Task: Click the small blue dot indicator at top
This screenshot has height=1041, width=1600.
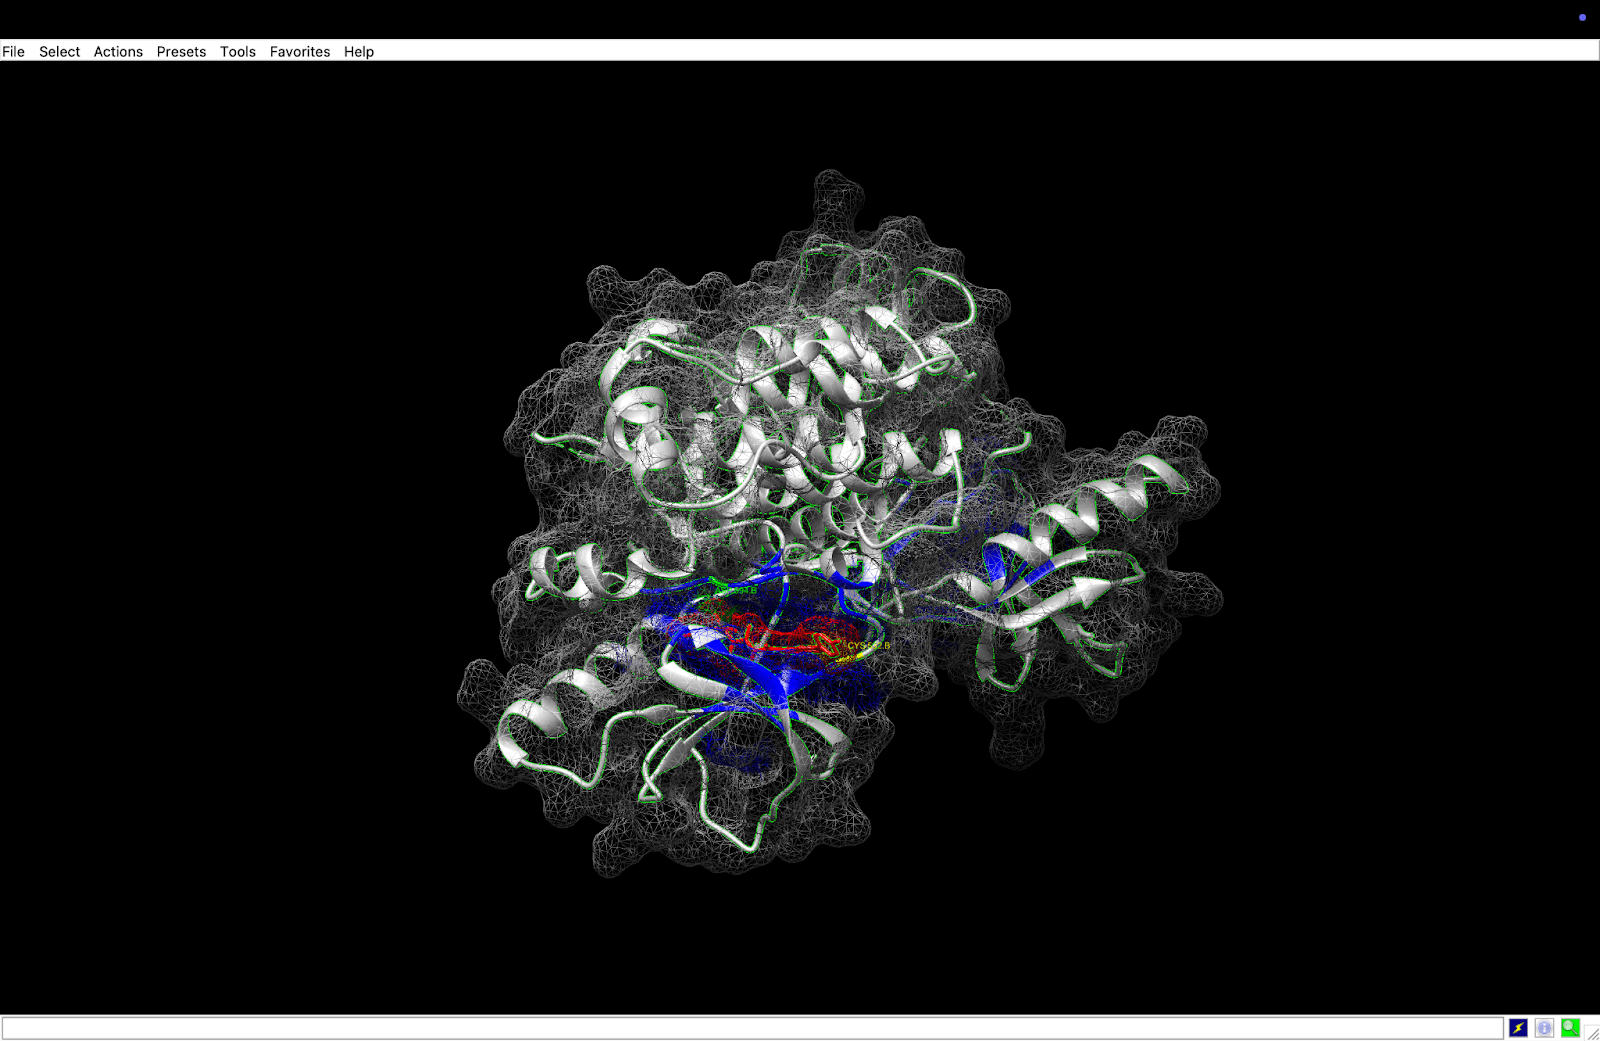Action: point(1582,17)
